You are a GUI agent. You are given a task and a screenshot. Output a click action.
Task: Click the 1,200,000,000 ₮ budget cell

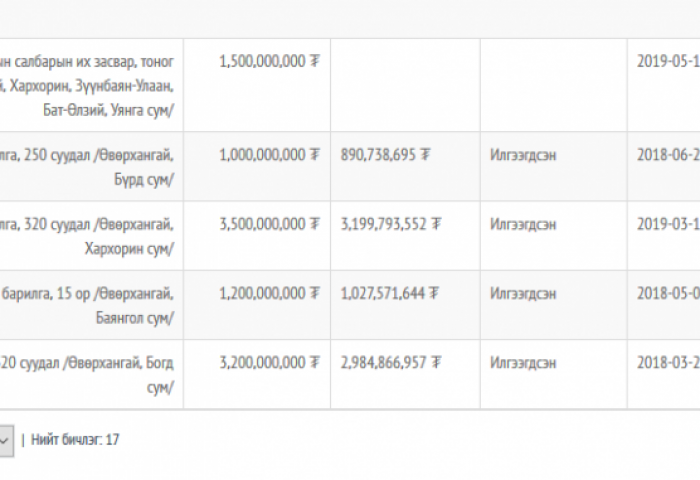269,294
